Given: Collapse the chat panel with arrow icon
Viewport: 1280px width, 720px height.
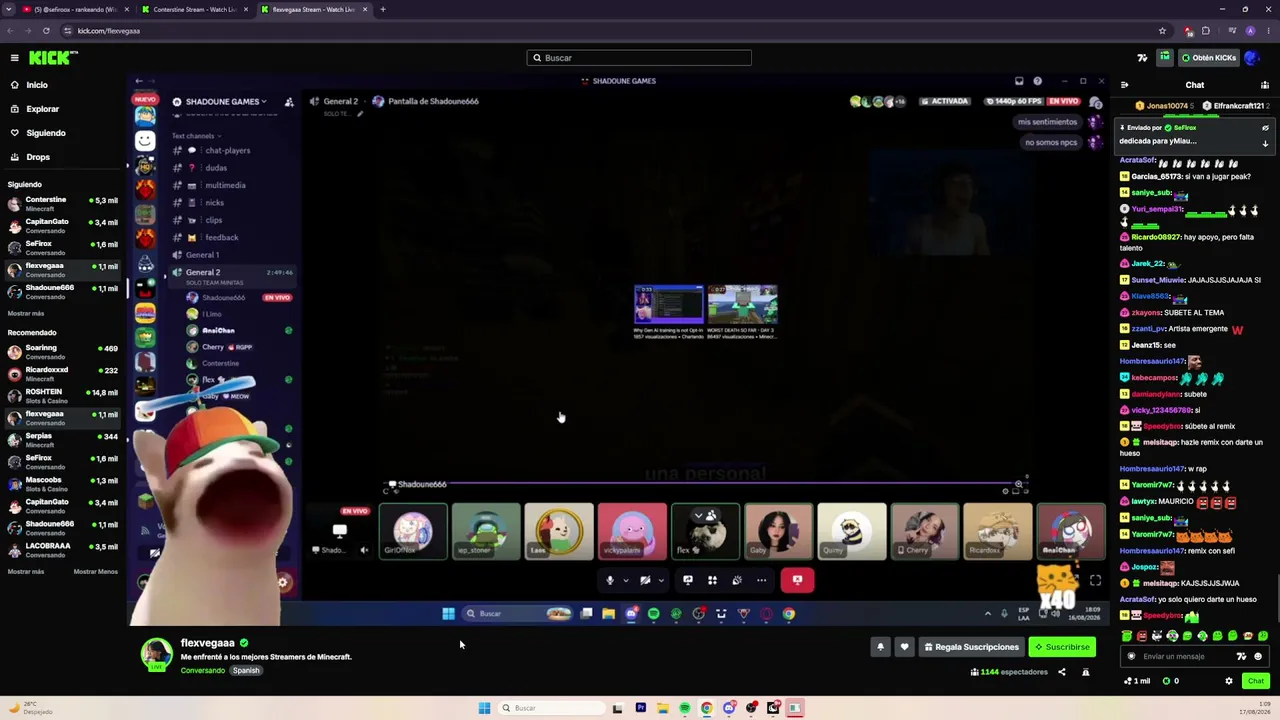Looking at the screenshot, I should pos(1125,85).
